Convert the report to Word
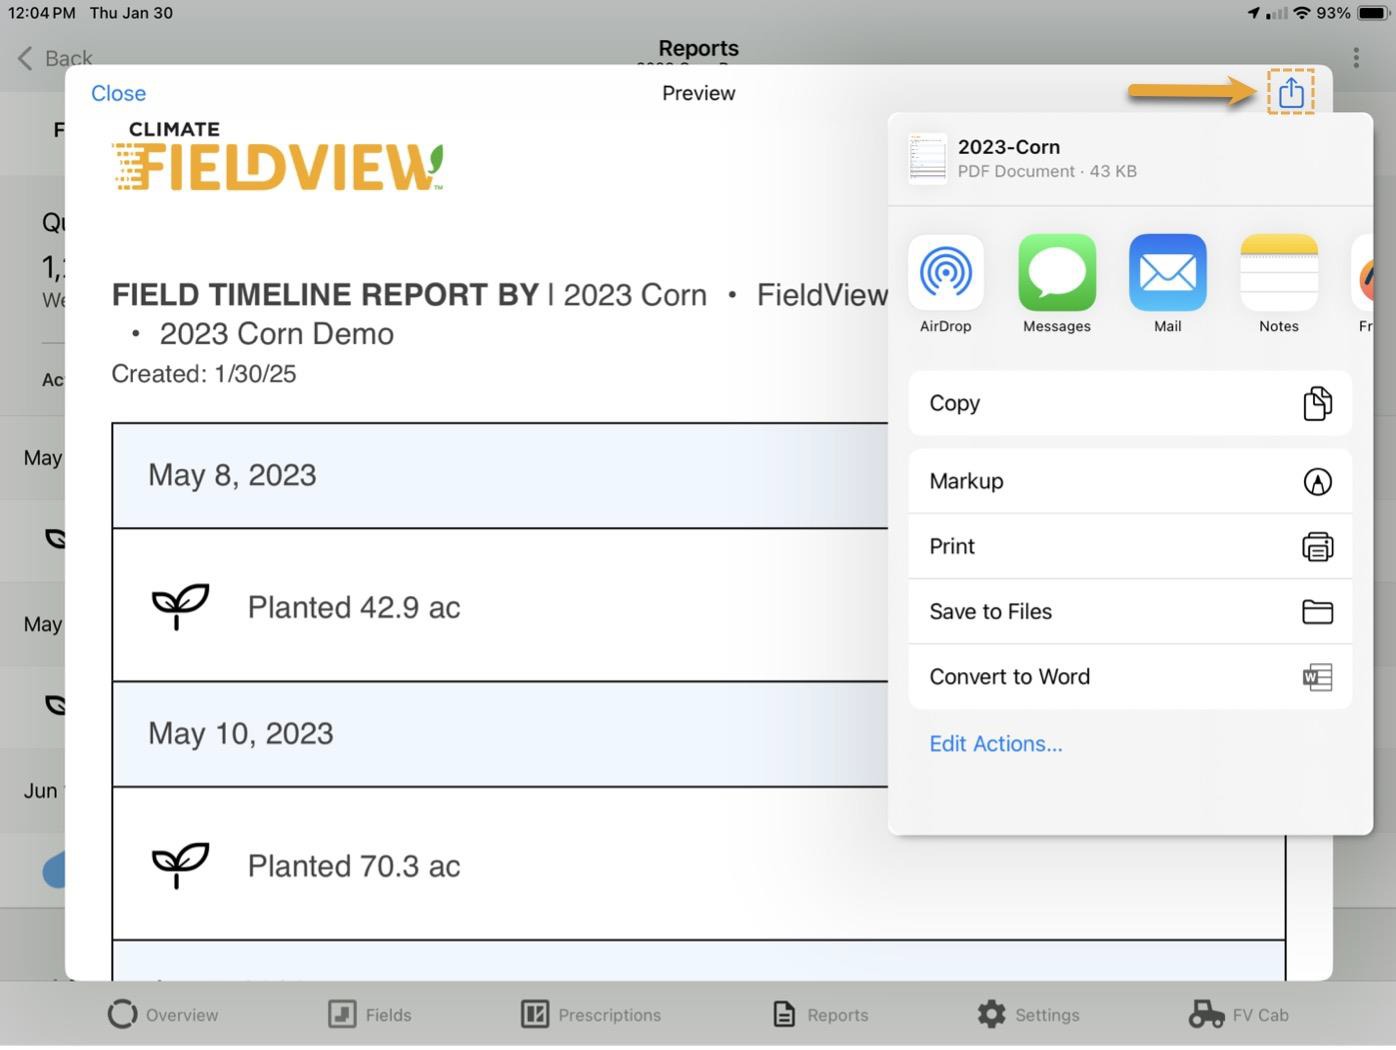 click(x=1129, y=677)
